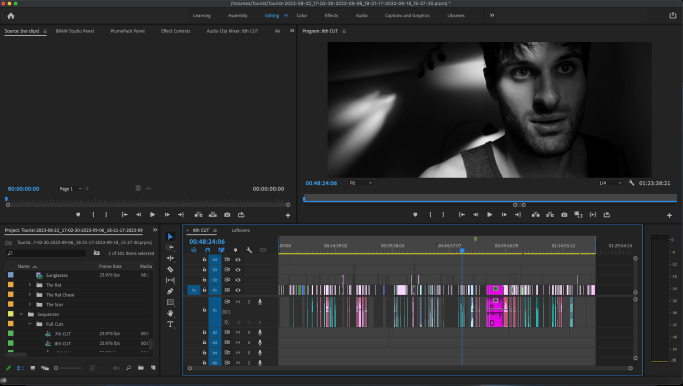The height and width of the screenshot is (386, 683).
Task: Switch to Effects workspace
Action: click(x=331, y=16)
